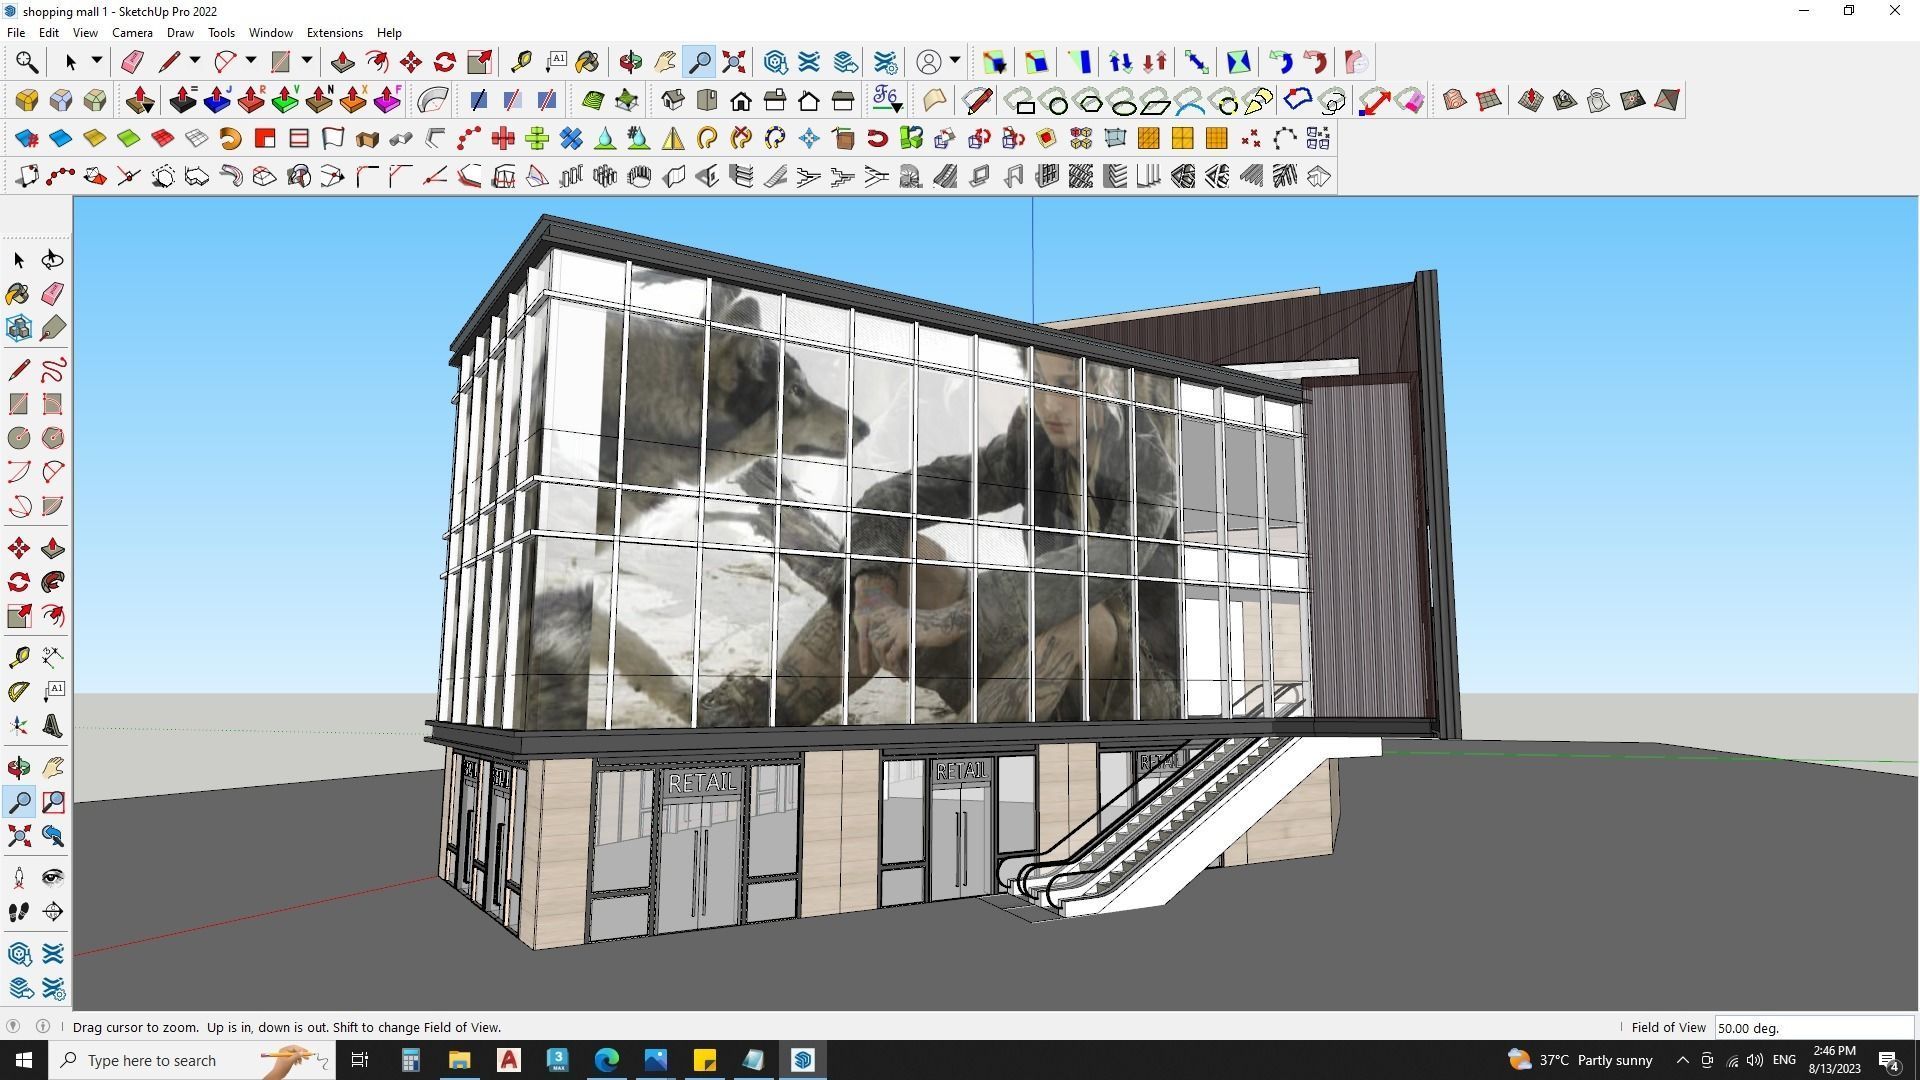Select the Tape Measure tool in top toolbar
The height and width of the screenshot is (1080, 1920).
(x=521, y=62)
